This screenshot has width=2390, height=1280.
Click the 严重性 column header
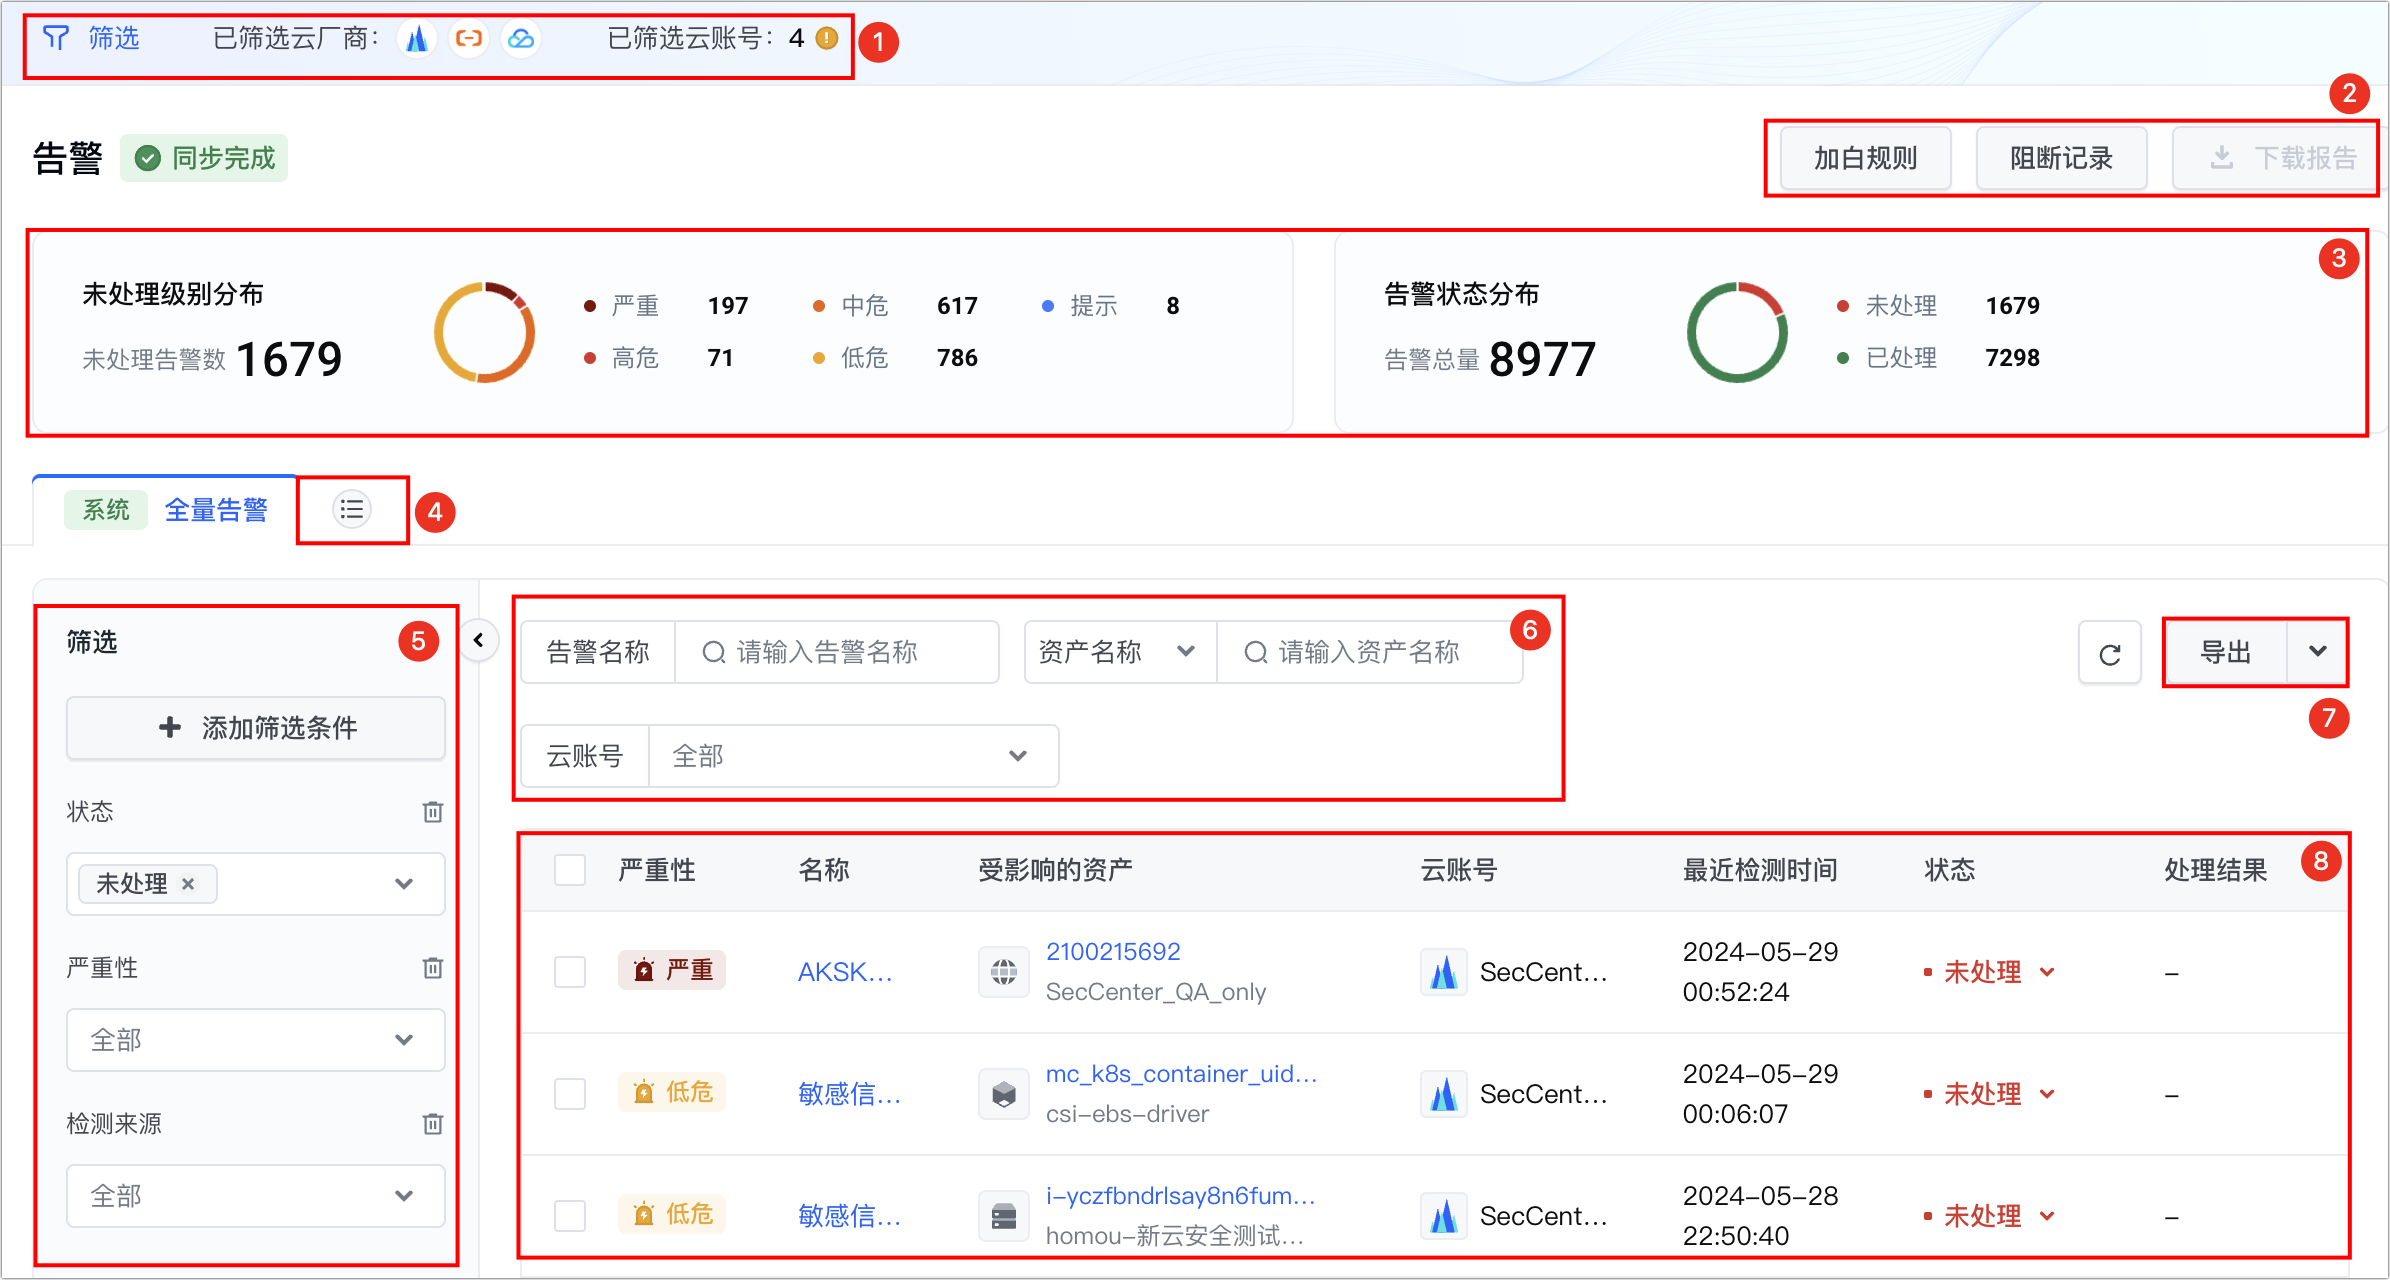point(656,870)
